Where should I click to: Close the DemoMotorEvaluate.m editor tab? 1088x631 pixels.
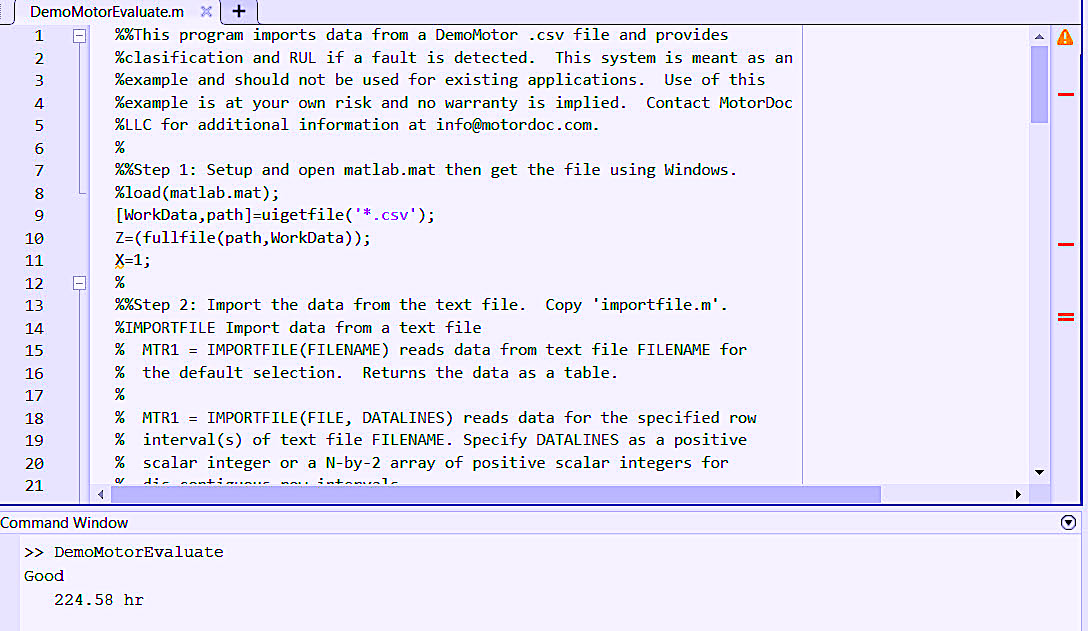point(206,11)
